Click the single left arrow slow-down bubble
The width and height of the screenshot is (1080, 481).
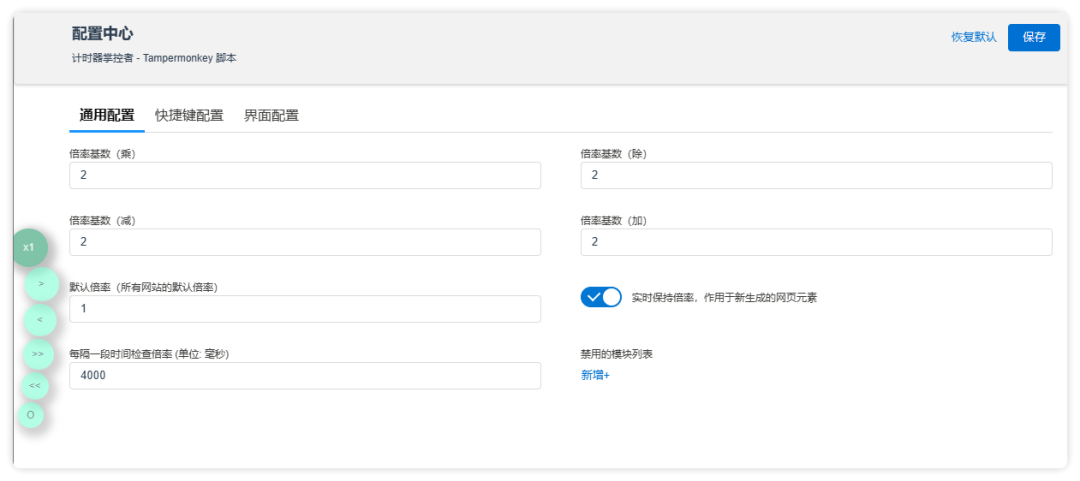(x=39, y=320)
